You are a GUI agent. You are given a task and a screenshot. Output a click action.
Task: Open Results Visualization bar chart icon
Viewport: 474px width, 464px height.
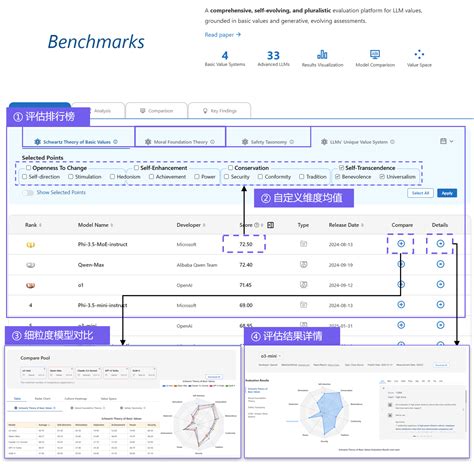(322, 55)
